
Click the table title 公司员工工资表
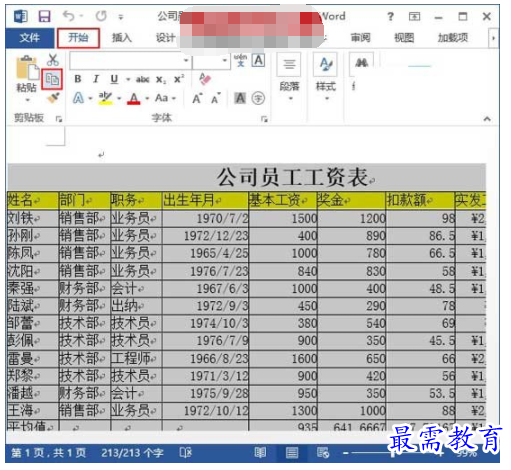[x=293, y=177]
